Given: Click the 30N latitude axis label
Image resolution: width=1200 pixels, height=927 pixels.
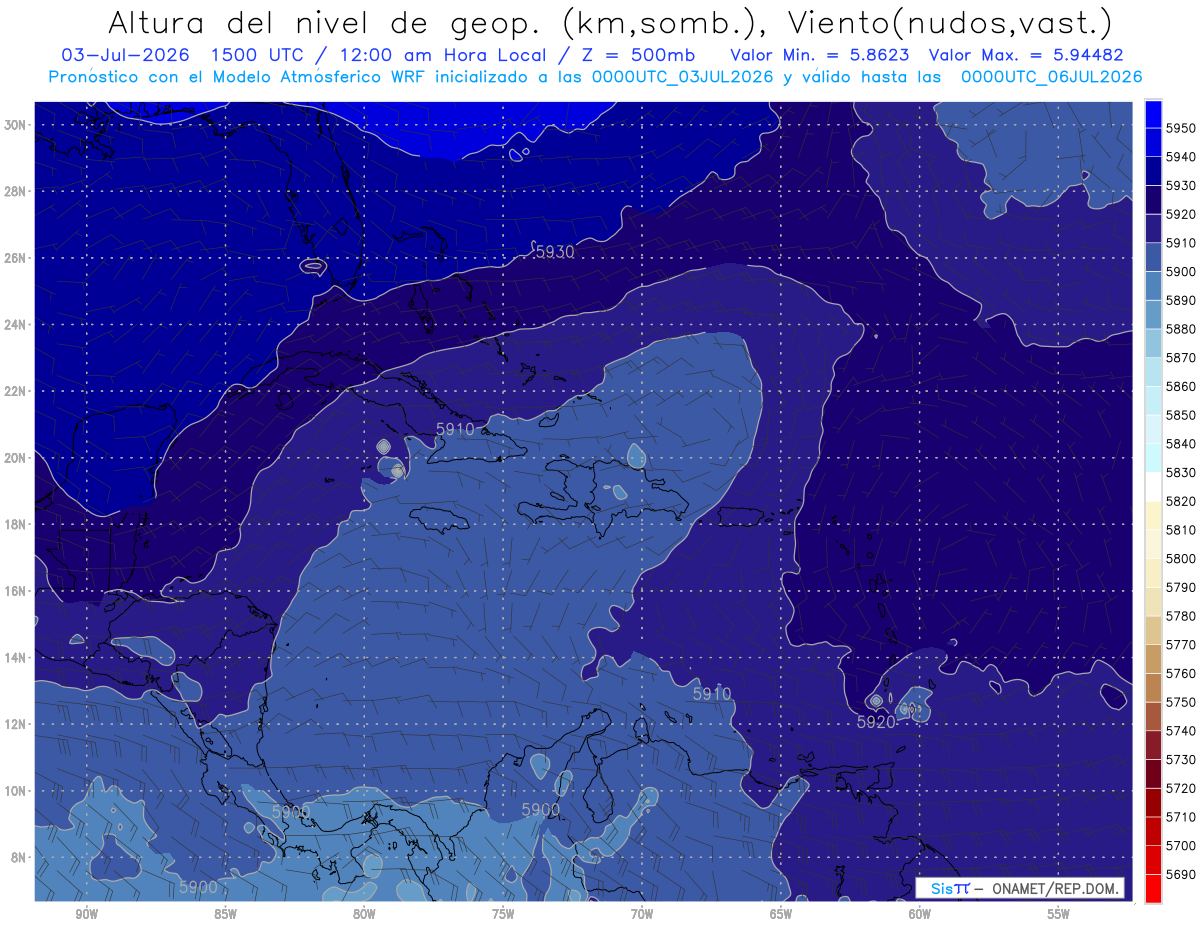Looking at the screenshot, I should 15,125.
